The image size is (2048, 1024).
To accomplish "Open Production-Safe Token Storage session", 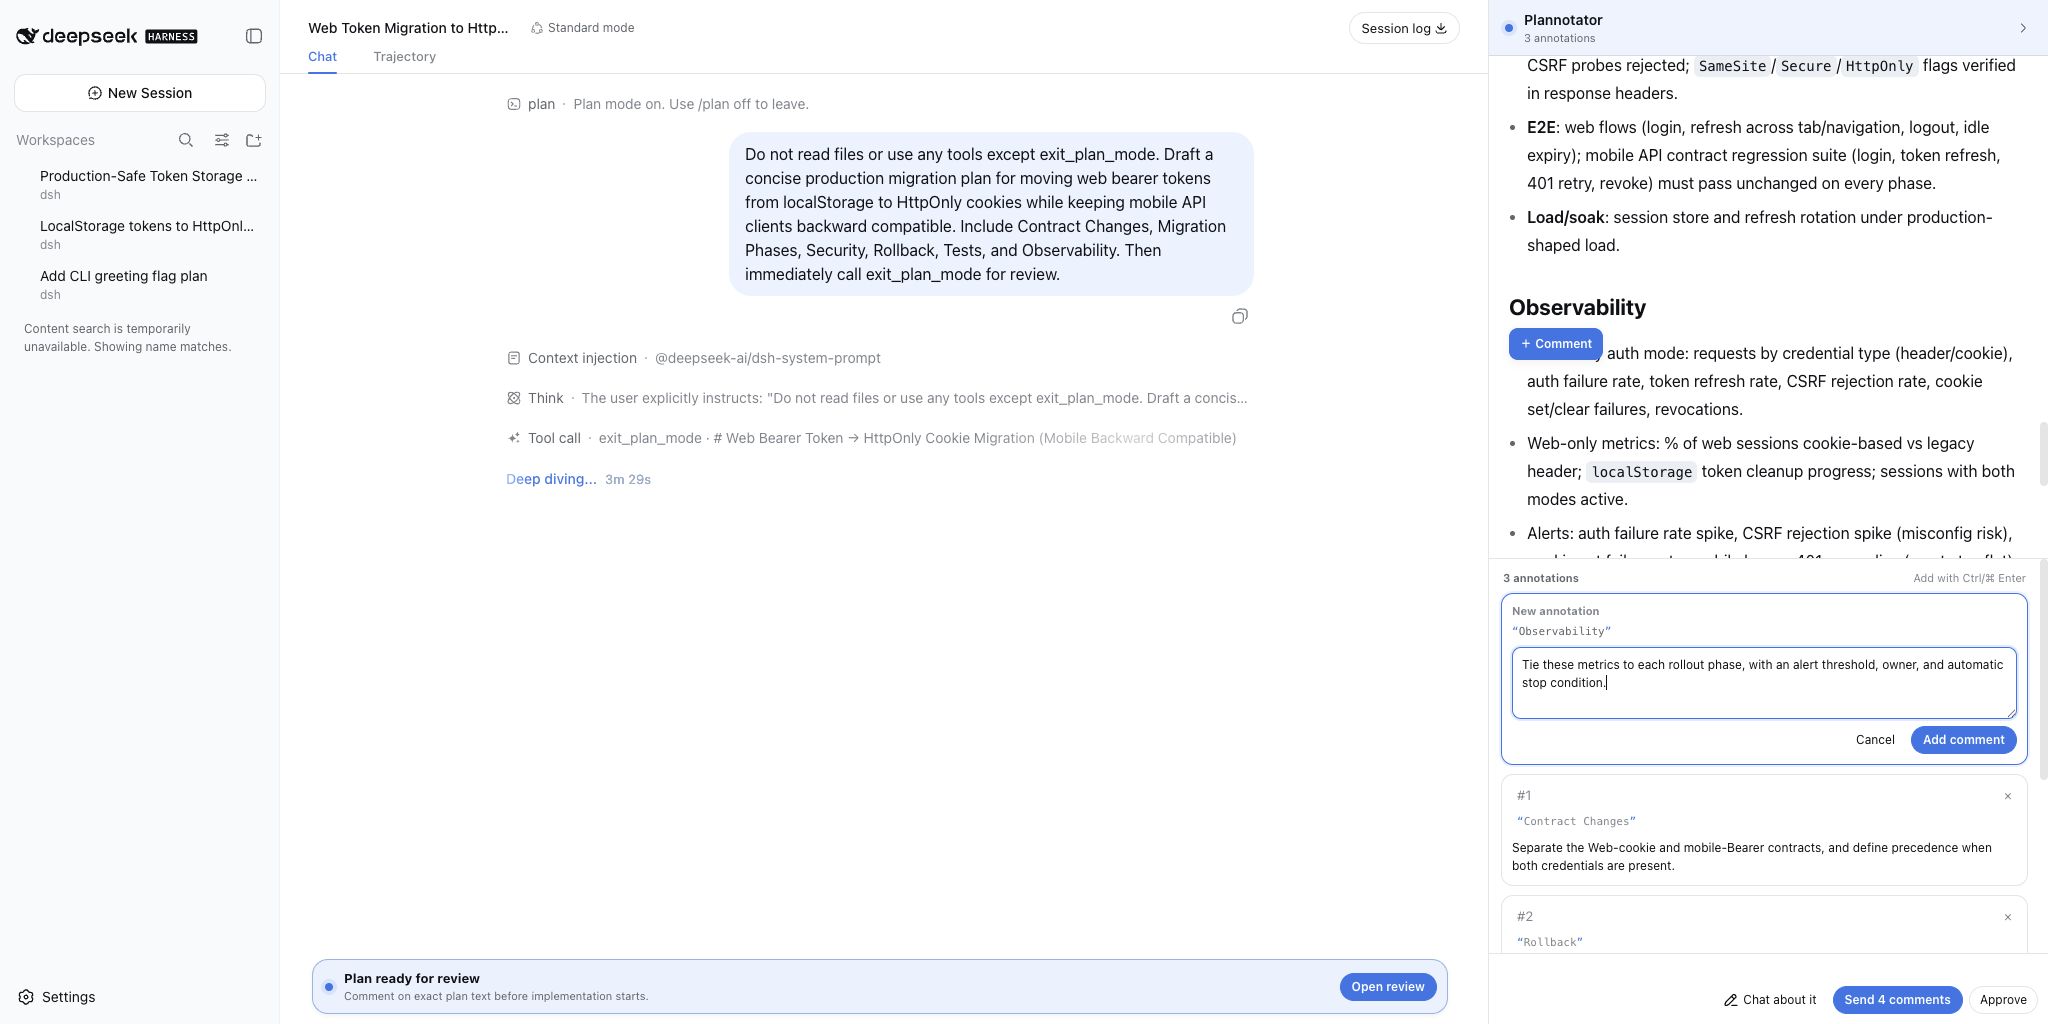I will [x=148, y=184].
